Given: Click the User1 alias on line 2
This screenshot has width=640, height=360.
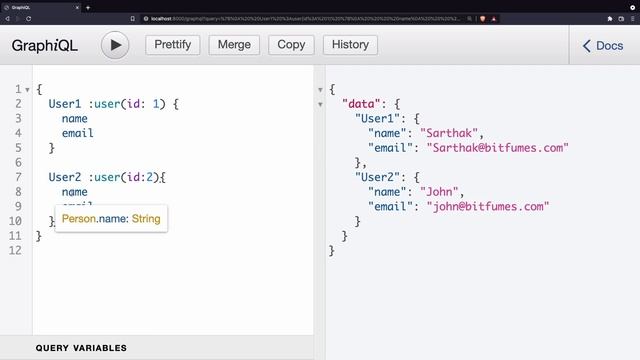Looking at the screenshot, I should click(x=65, y=104).
